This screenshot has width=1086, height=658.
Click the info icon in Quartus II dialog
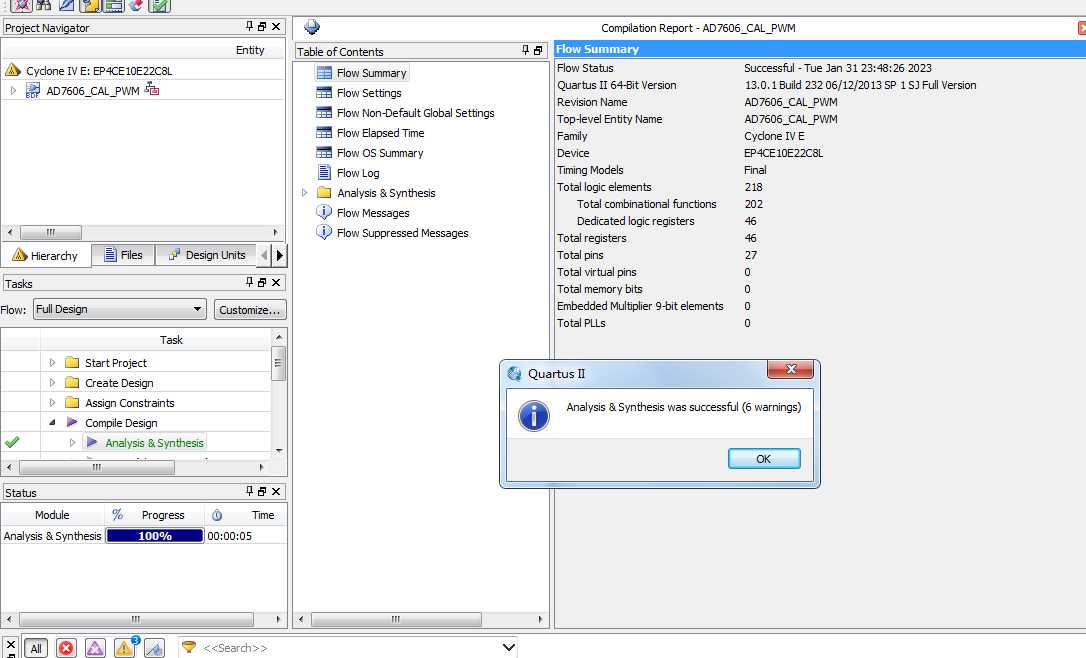(534, 416)
